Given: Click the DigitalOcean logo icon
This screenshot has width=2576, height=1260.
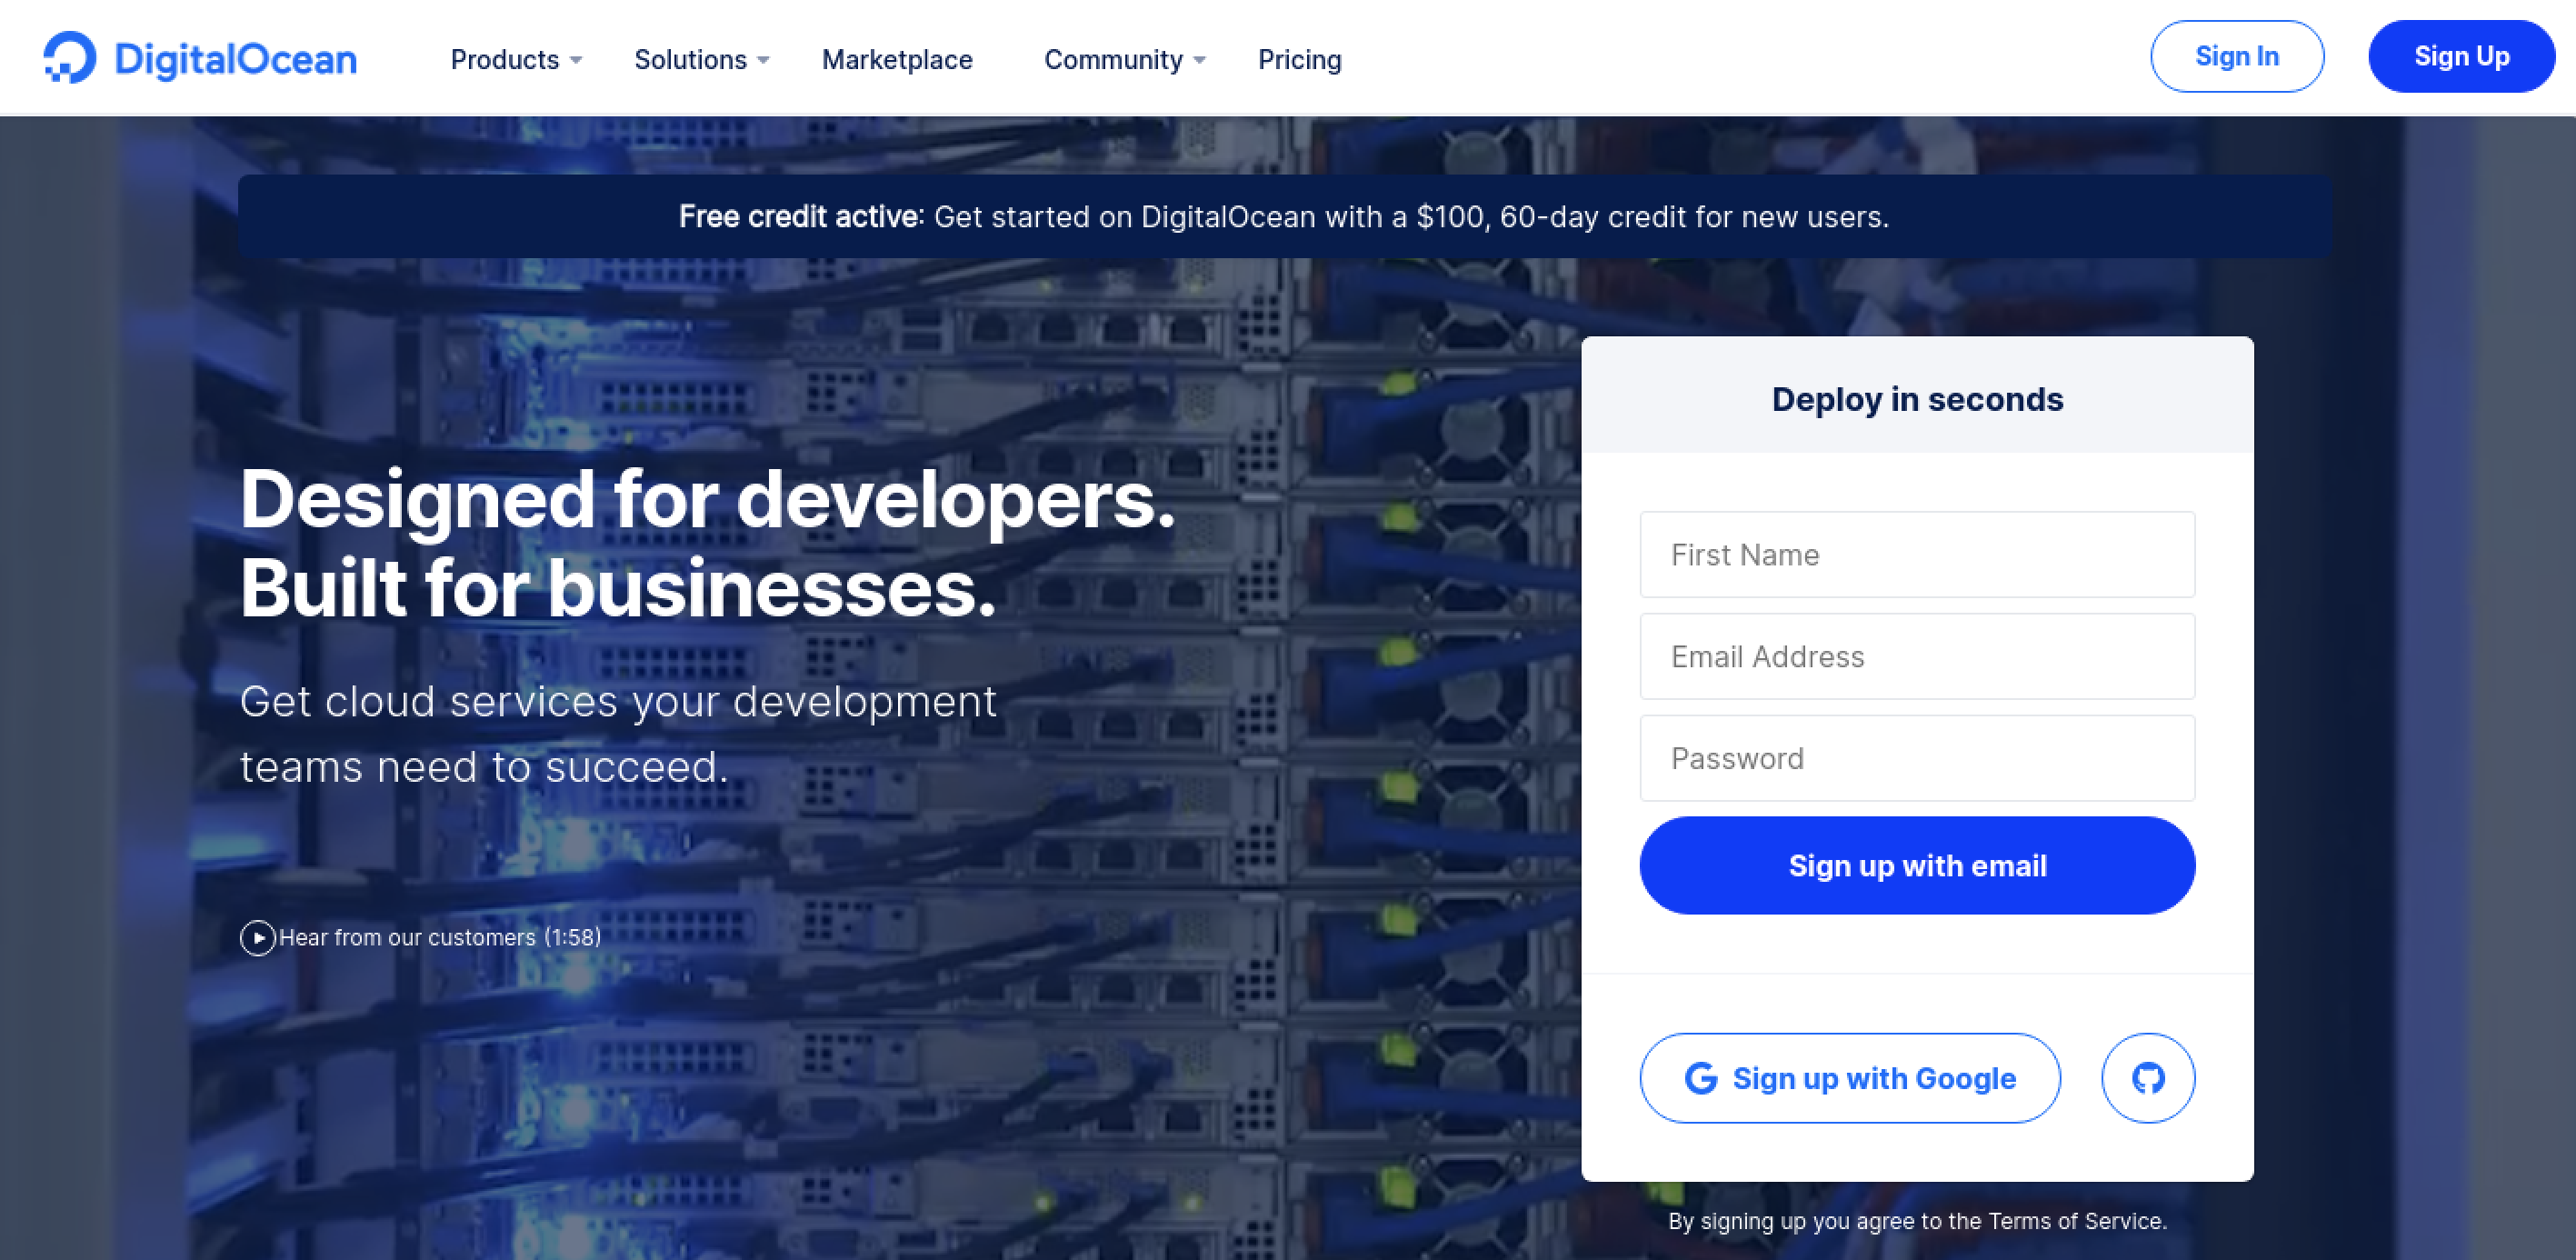Looking at the screenshot, I should tap(67, 55).
